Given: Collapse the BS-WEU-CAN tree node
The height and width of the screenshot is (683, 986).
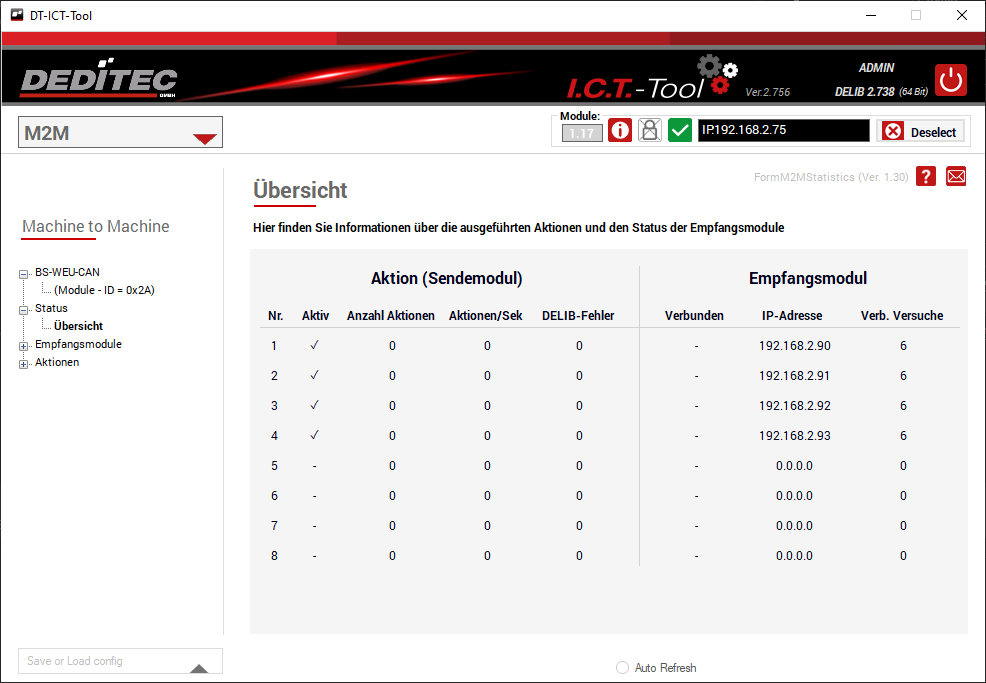Looking at the screenshot, I should point(24,273).
